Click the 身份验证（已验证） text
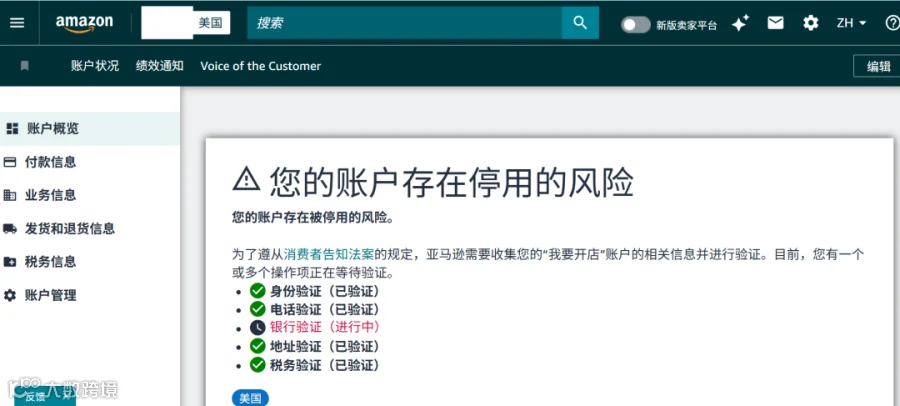The width and height of the screenshot is (900, 406). click(325, 291)
